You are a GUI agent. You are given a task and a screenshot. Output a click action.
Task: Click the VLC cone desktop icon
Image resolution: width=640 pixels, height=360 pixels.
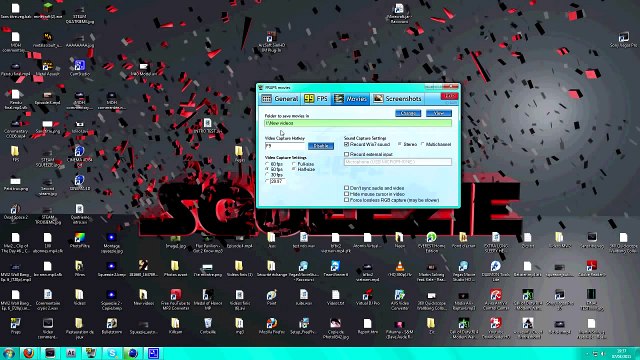(x=400, y=267)
